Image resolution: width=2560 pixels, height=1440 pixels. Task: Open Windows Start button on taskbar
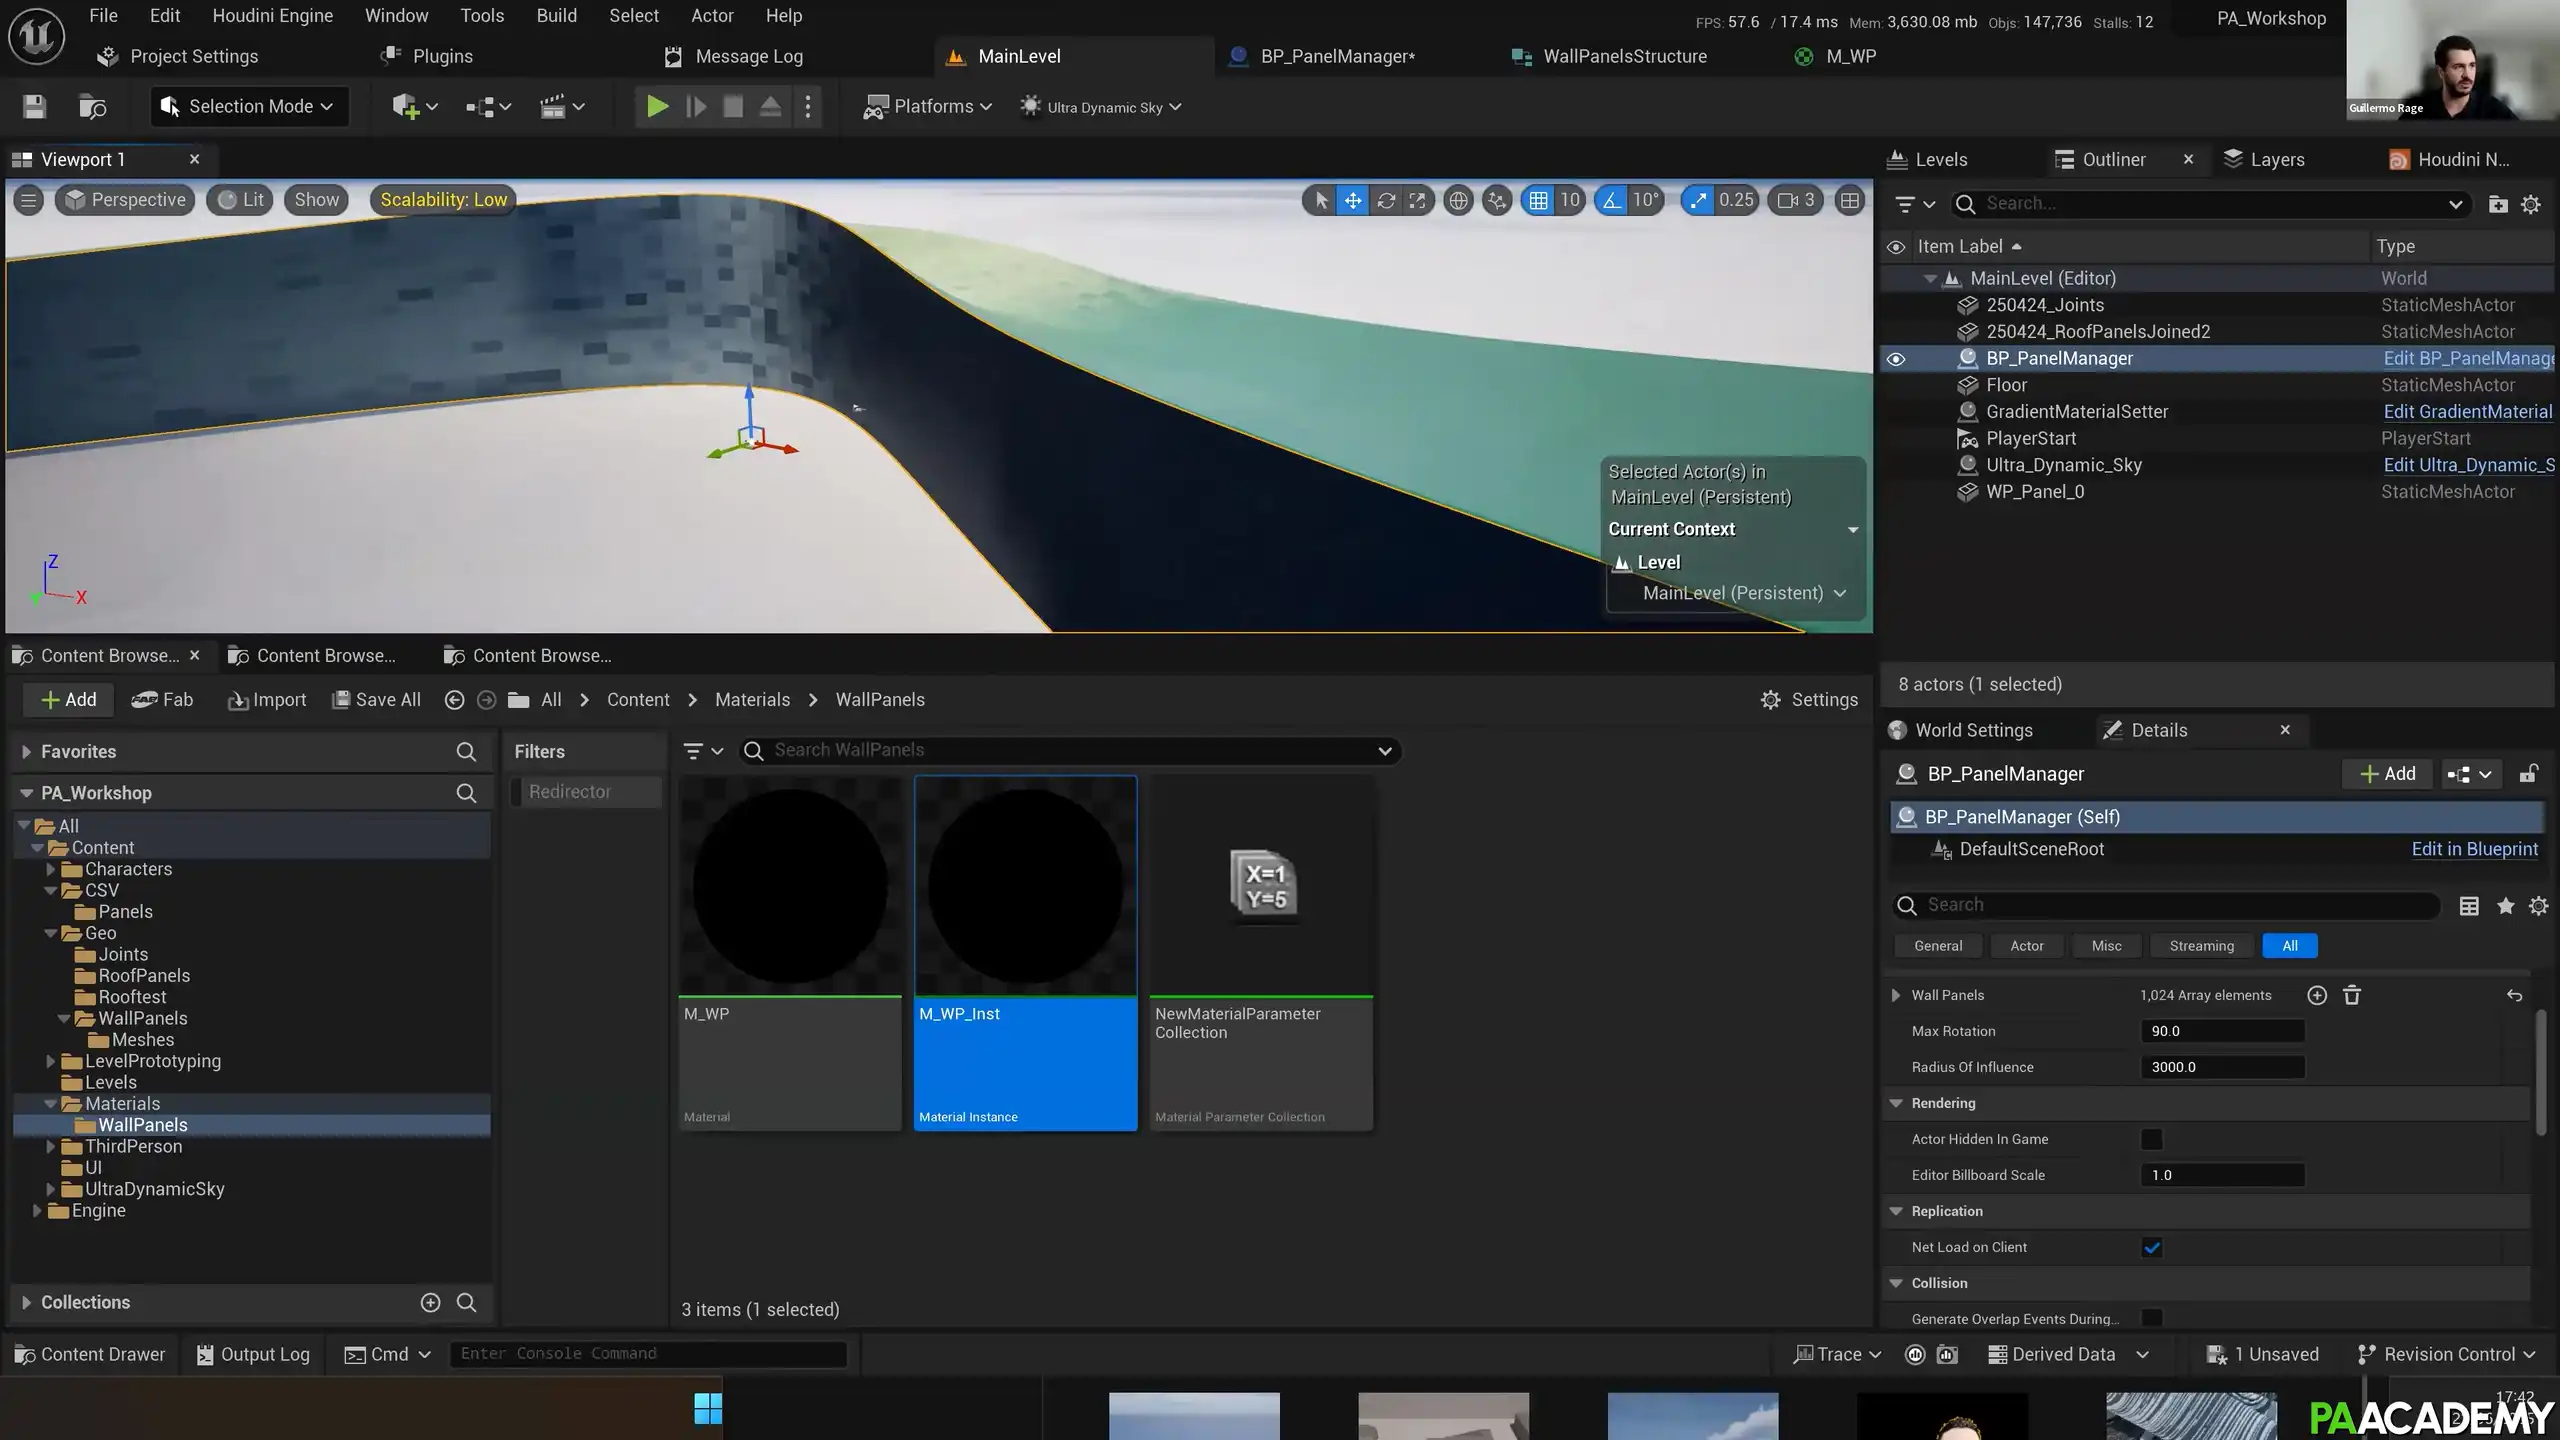pos(708,1409)
